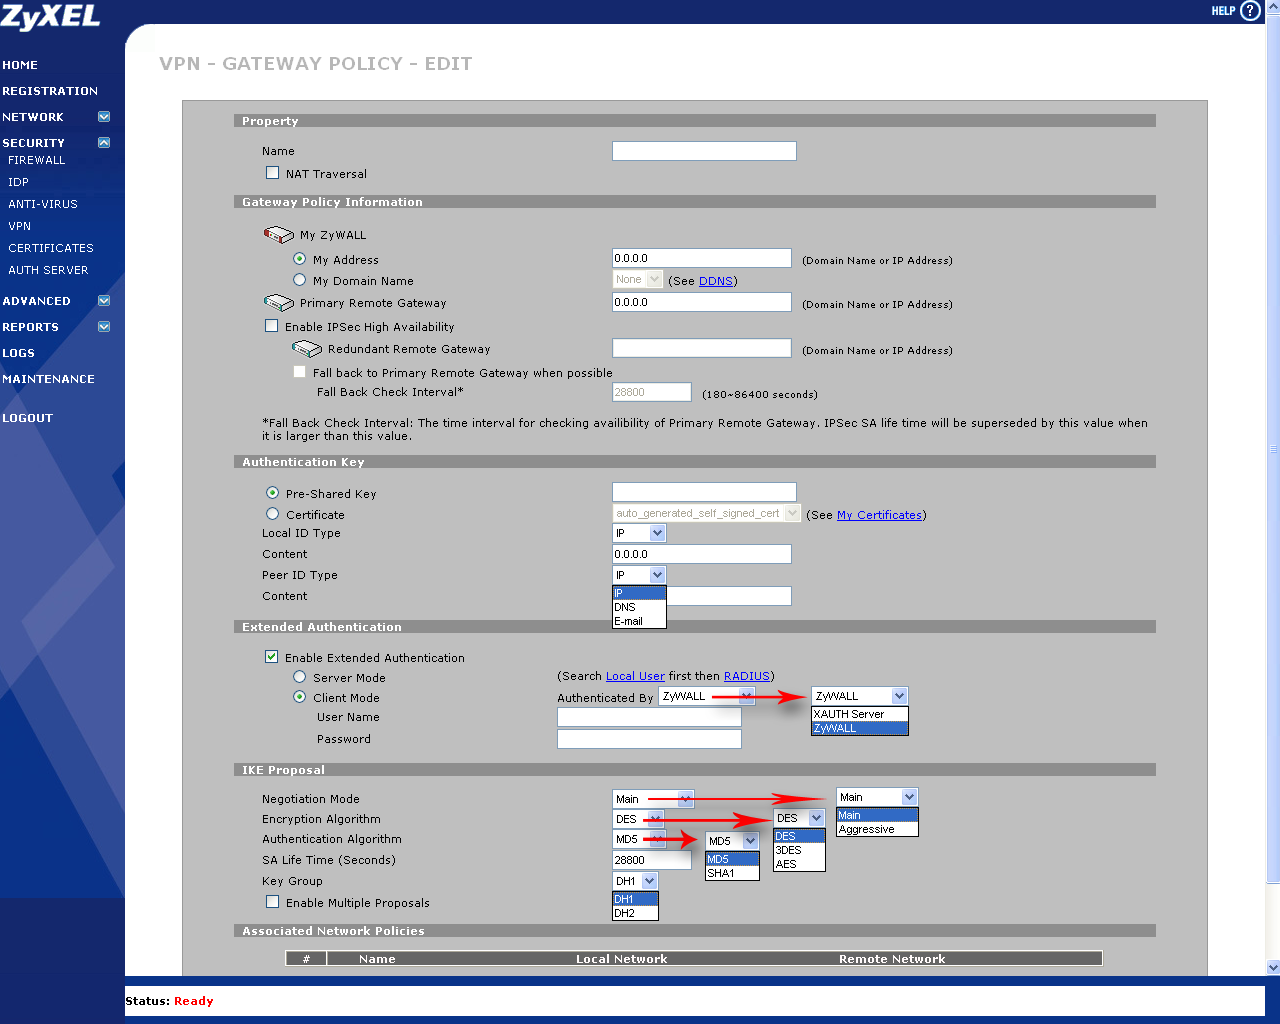Expand the NETWORK sidebar section arrow
Image resolution: width=1280 pixels, height=1024 pixels.
[x=104, y=117]
